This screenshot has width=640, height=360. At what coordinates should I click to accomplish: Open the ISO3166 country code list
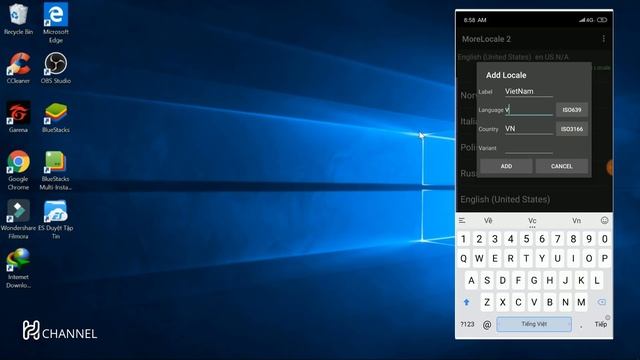pyautogui.click(x=572, y=129)
